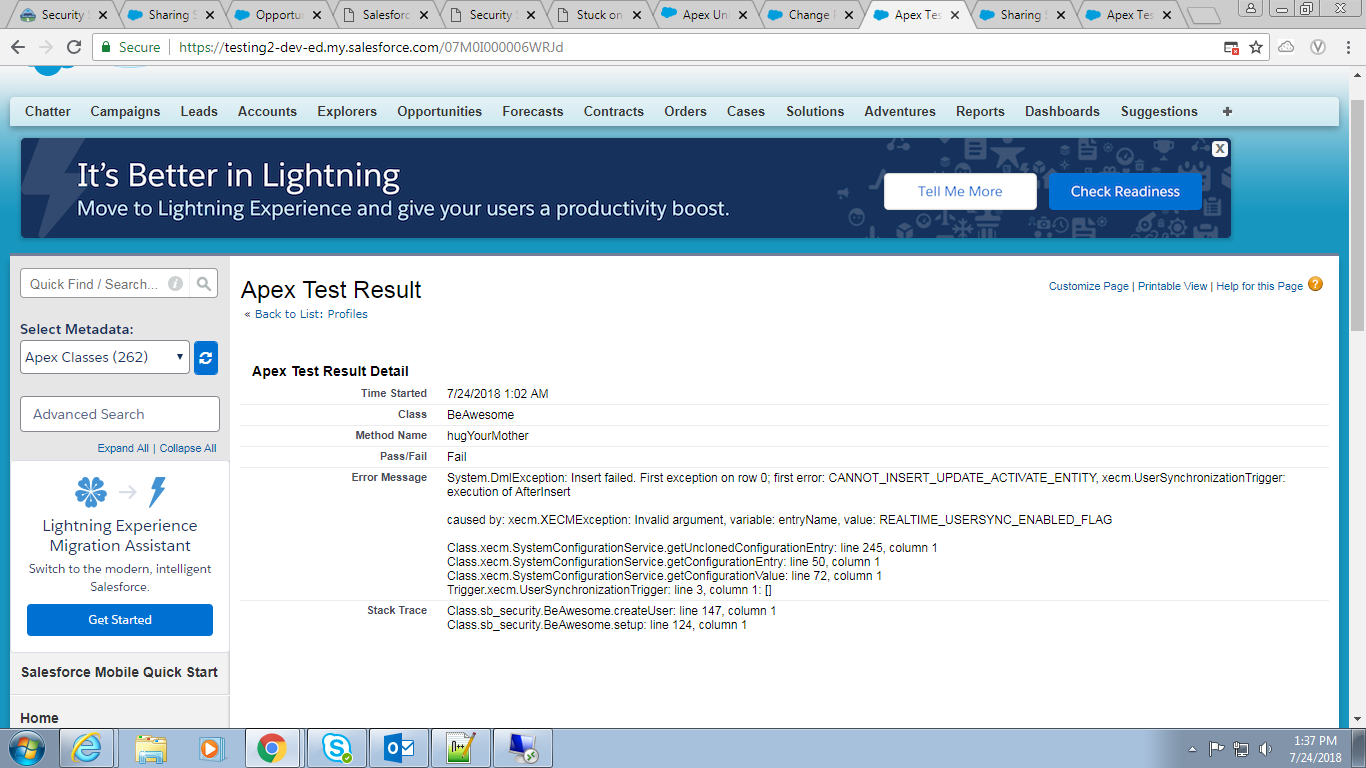Go back with the browser back arrow
This screenshot has height=768, width=1366.
click(x=17, y=47)
